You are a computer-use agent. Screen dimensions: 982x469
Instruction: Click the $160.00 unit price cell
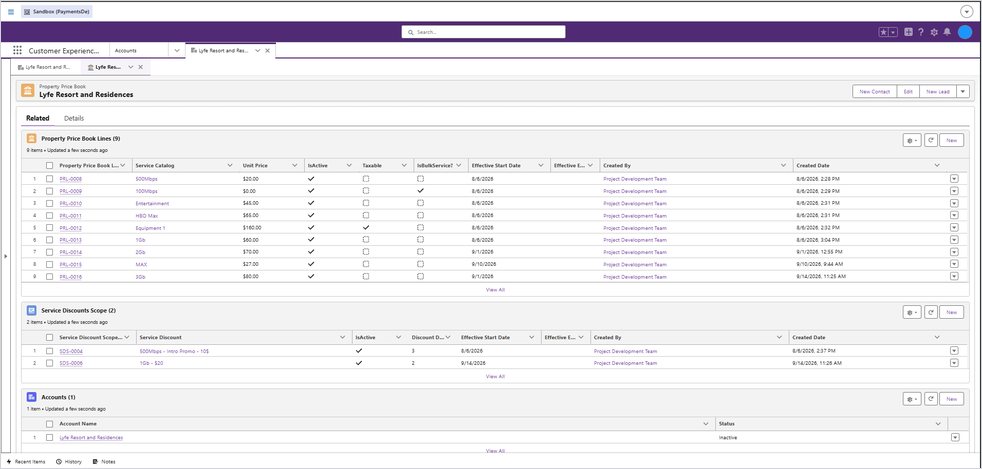coord(252,228)
